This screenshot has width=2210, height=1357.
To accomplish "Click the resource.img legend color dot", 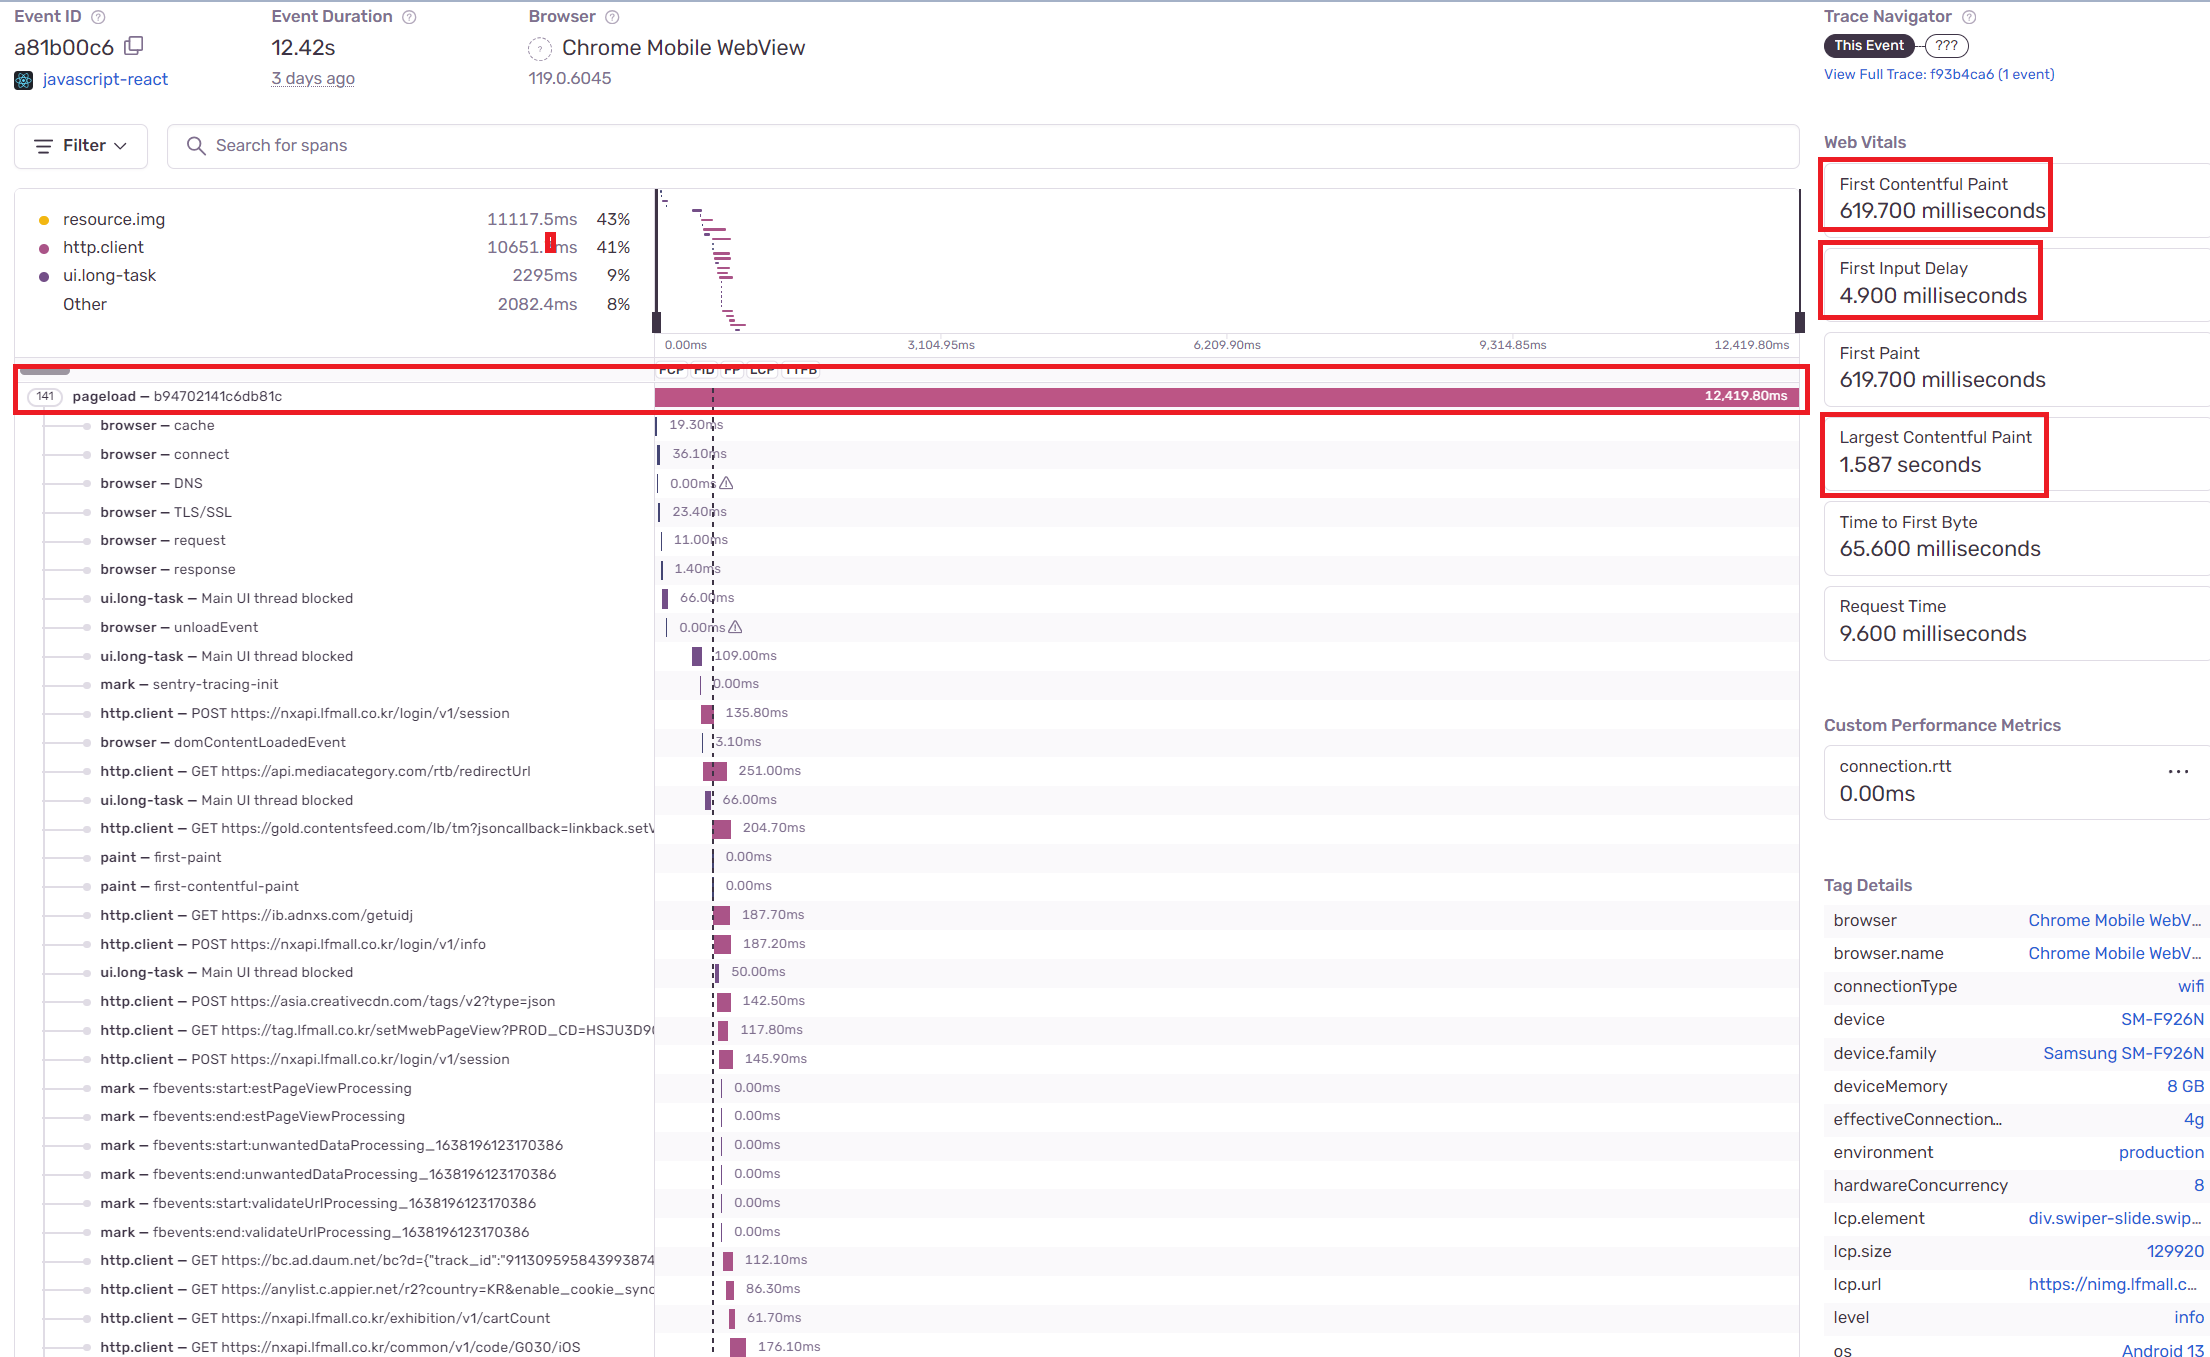I will pos(44,220).
